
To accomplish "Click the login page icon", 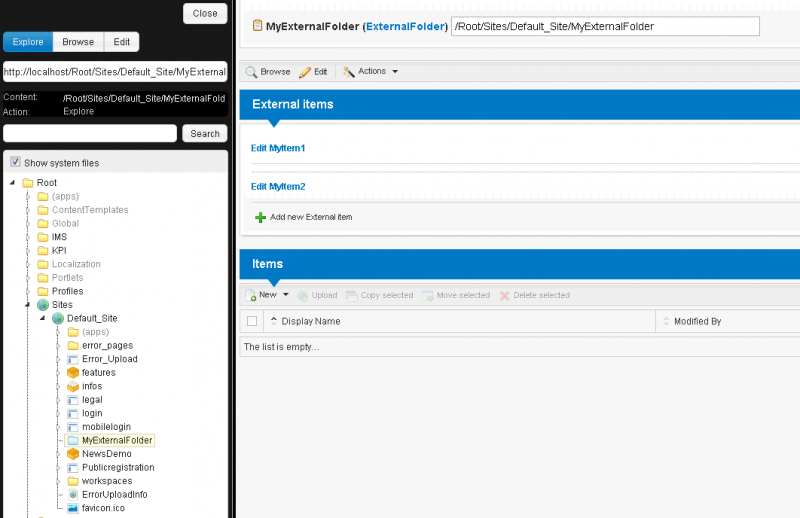I will click(73, 413).
